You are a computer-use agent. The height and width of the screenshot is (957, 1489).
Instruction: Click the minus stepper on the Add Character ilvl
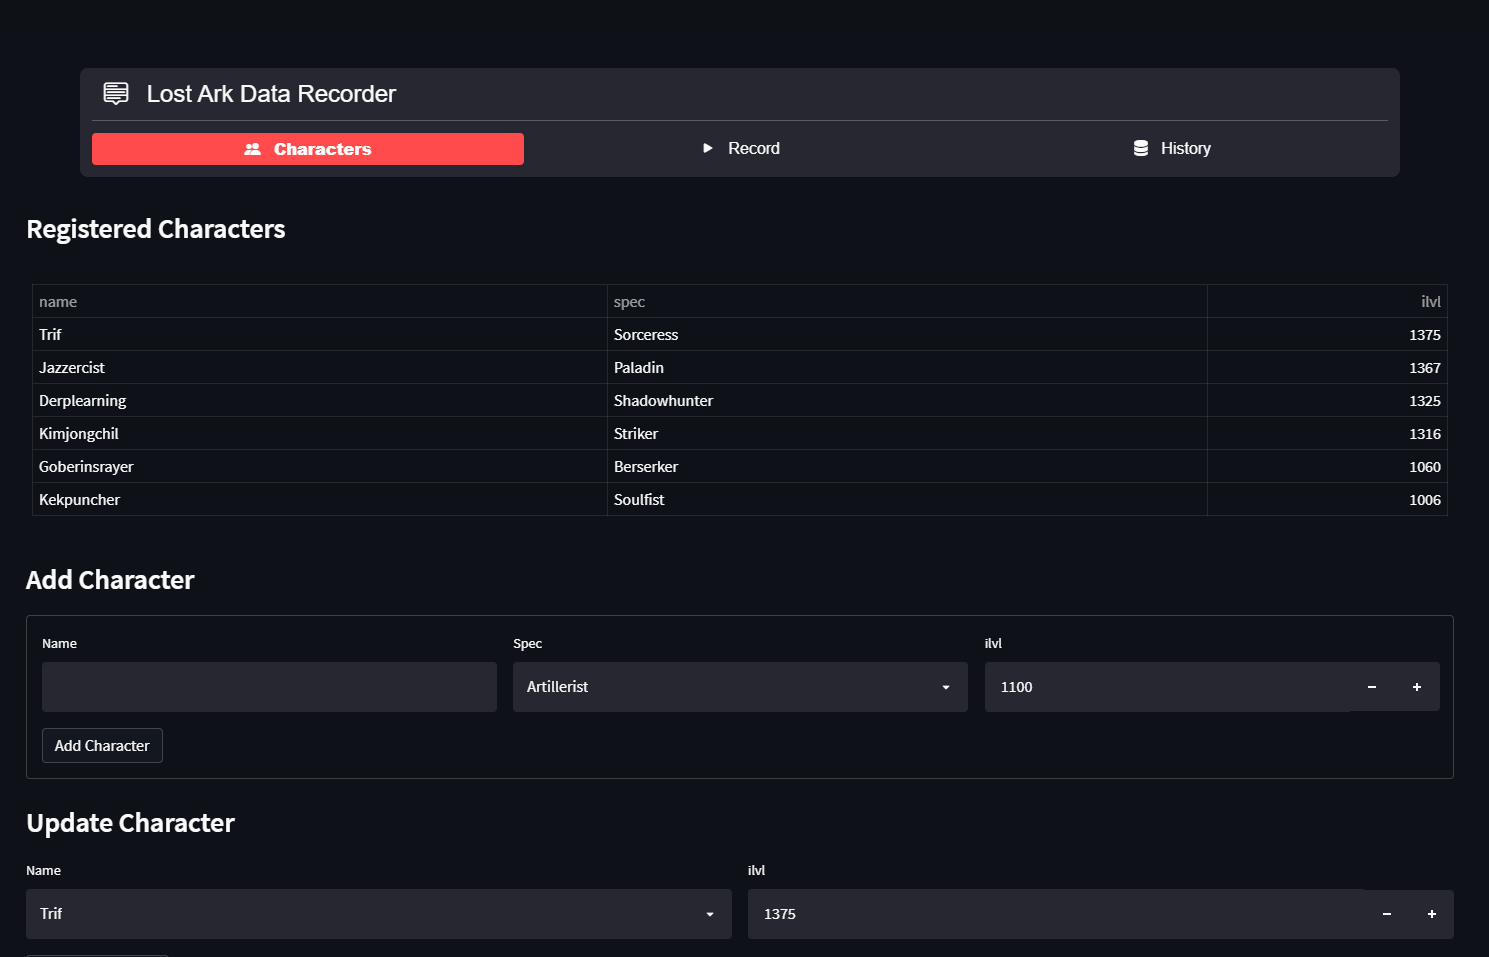point(1371,687)
